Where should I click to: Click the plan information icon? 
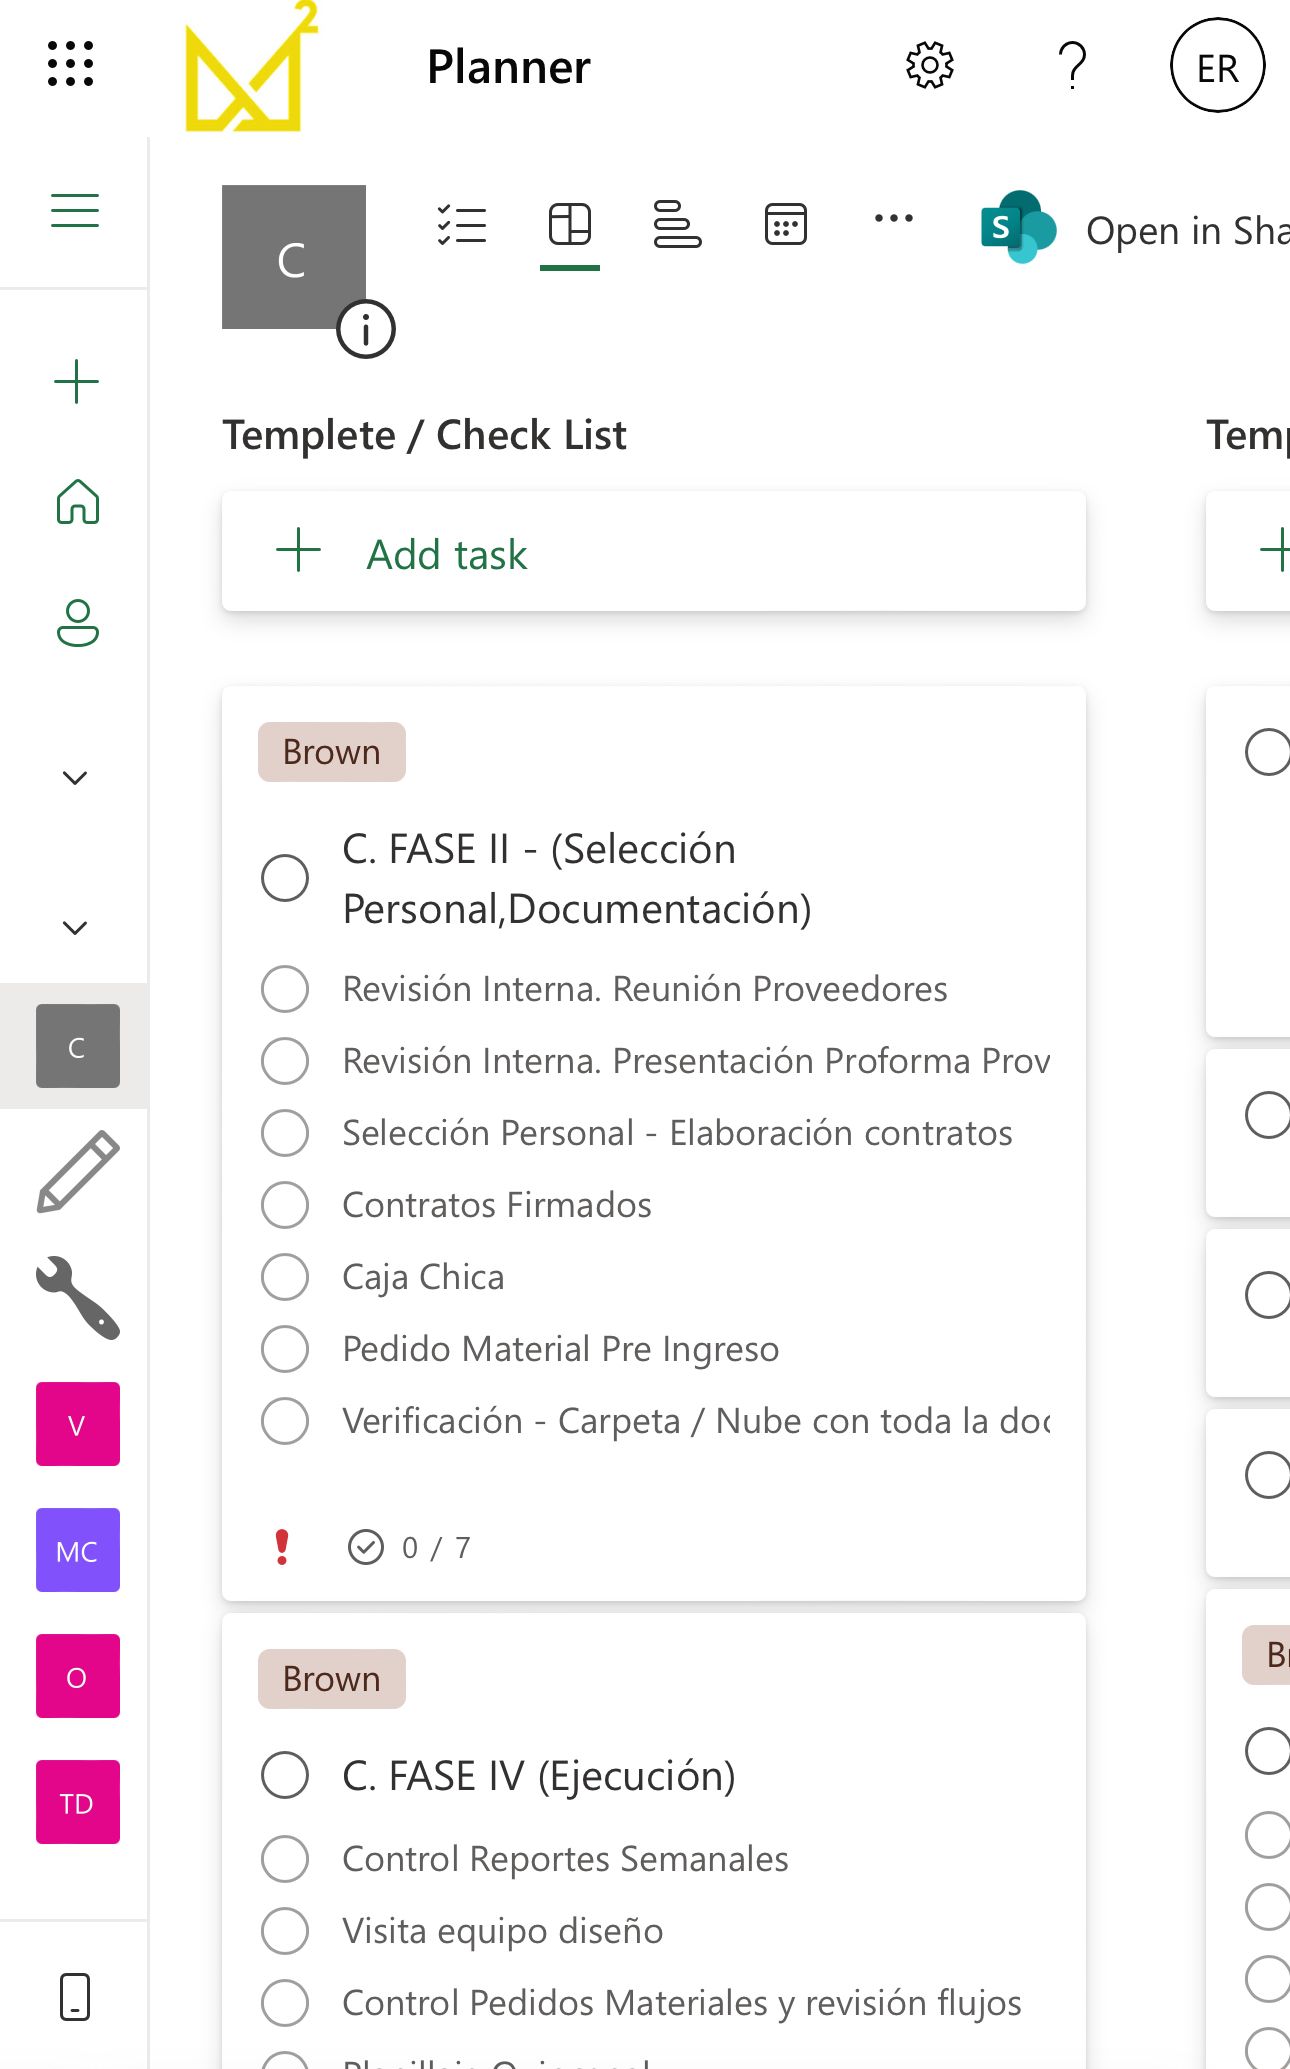366,329
